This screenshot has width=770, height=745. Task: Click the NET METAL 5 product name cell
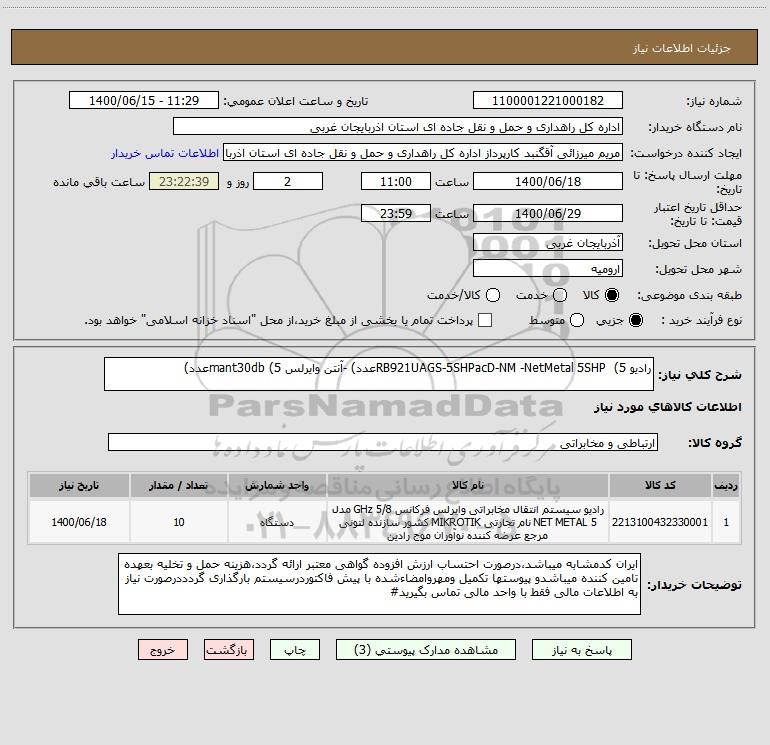(x=468, y=522)
